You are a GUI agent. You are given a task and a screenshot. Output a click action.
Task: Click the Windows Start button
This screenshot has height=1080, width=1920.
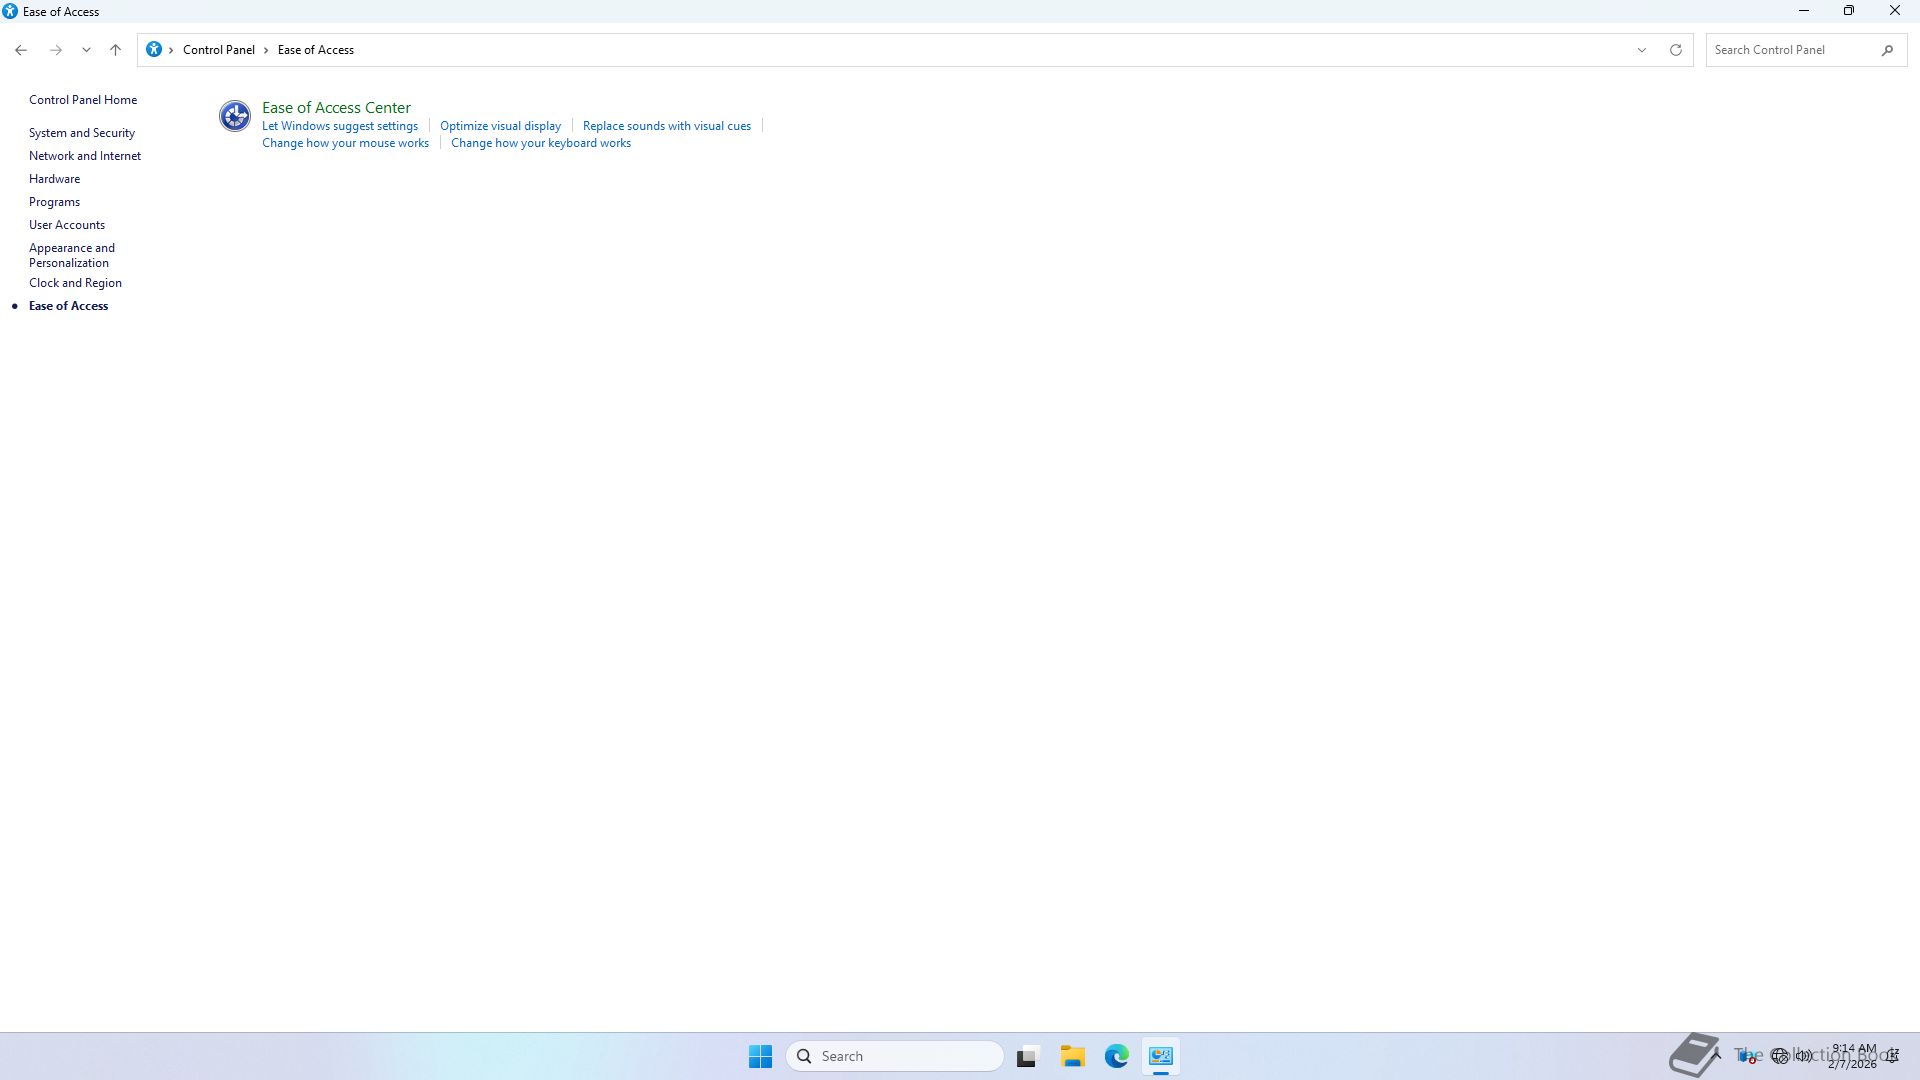[x=760, y=1056]
